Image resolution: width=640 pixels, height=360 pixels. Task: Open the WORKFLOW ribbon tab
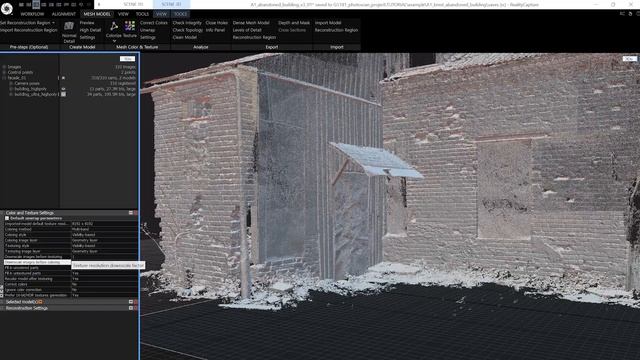click(32, 14)
